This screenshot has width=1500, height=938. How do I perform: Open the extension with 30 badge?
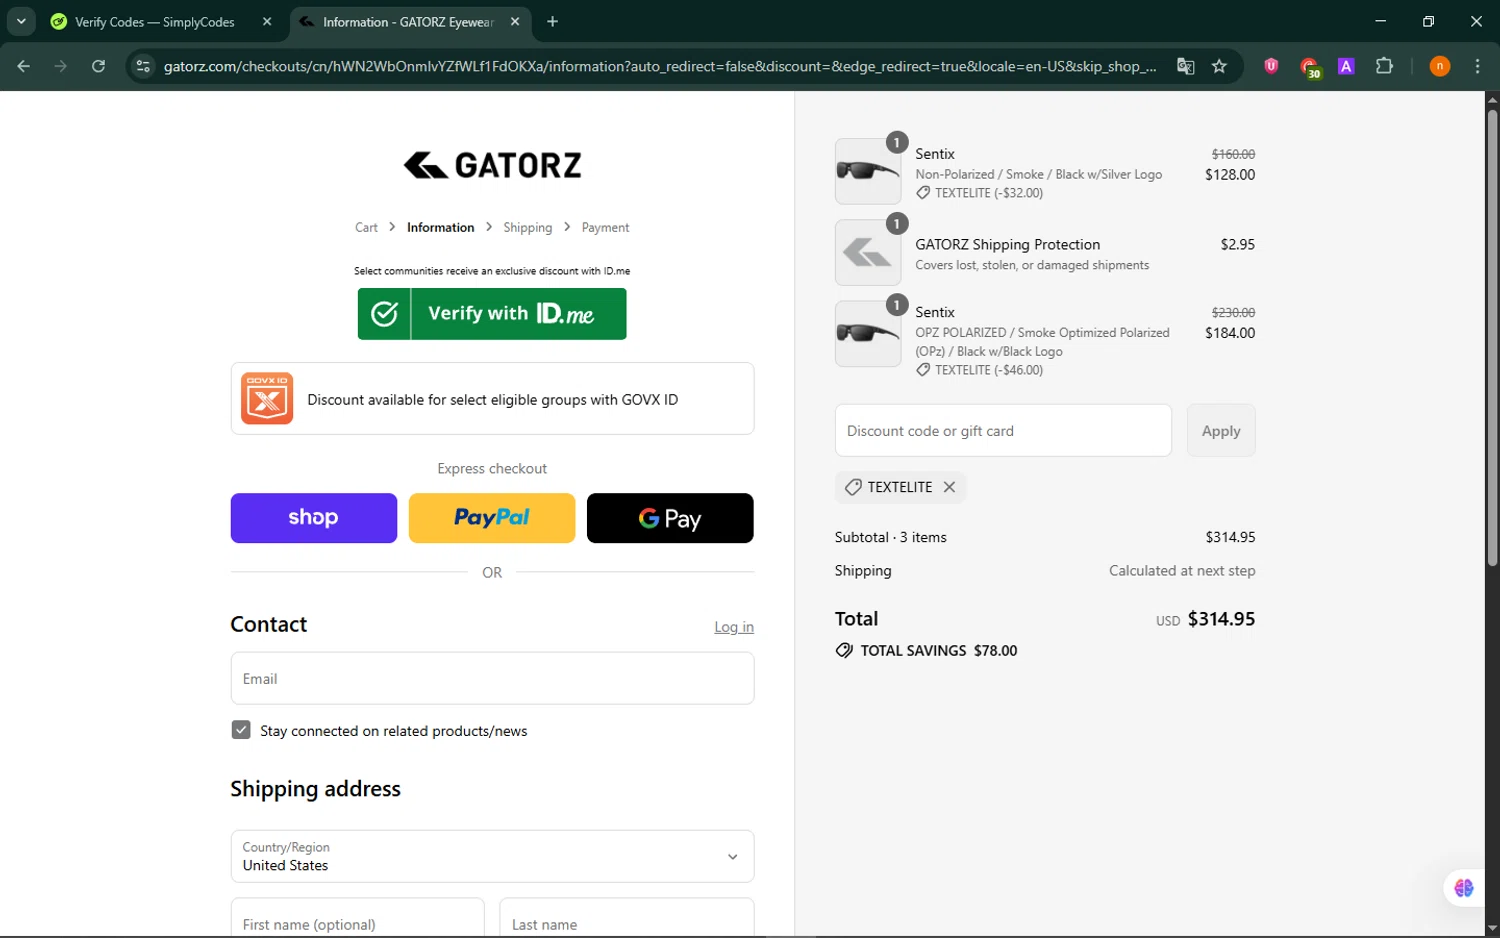[x=1310, y=67]
